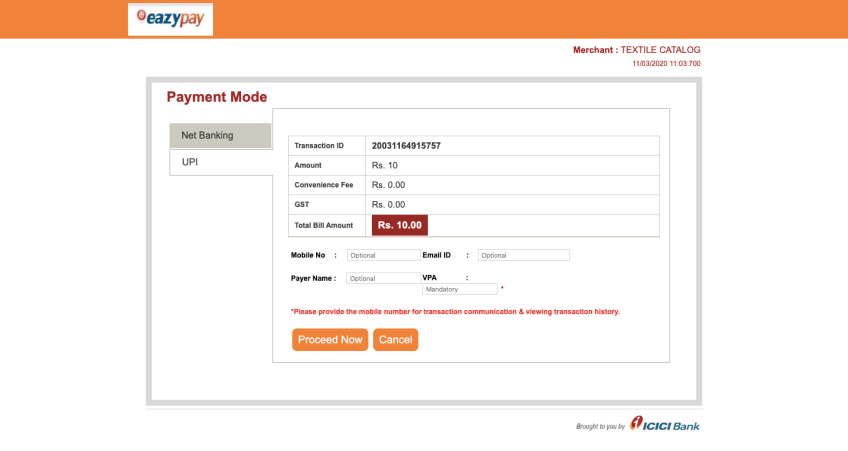The image size is (848, 451).
Task: Click the Total Bill Amount label
Action: pyautogui.click(x=323, y=226)
